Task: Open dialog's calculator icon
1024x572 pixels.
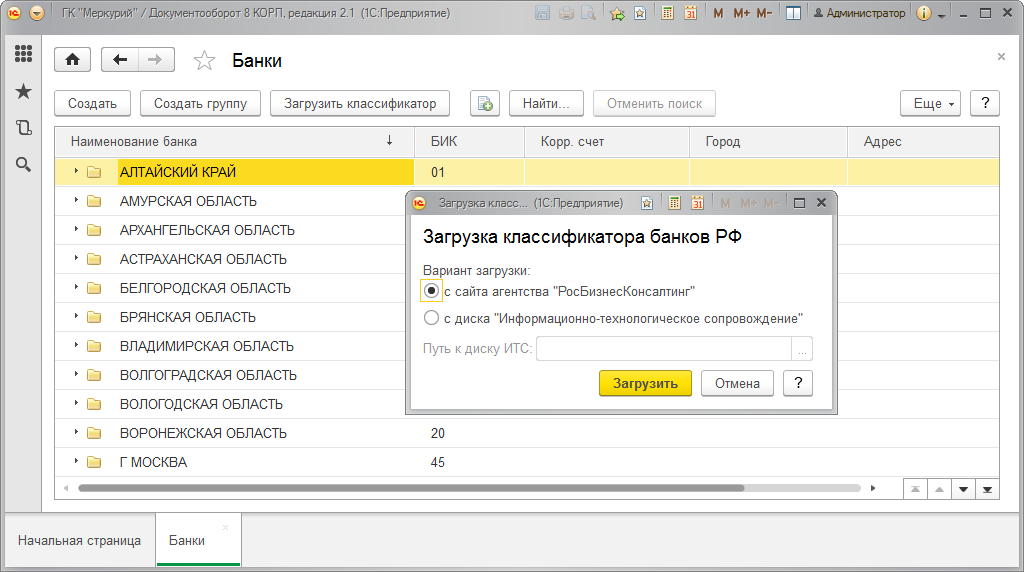Action: pyautogui.click(x=675, y=203)
